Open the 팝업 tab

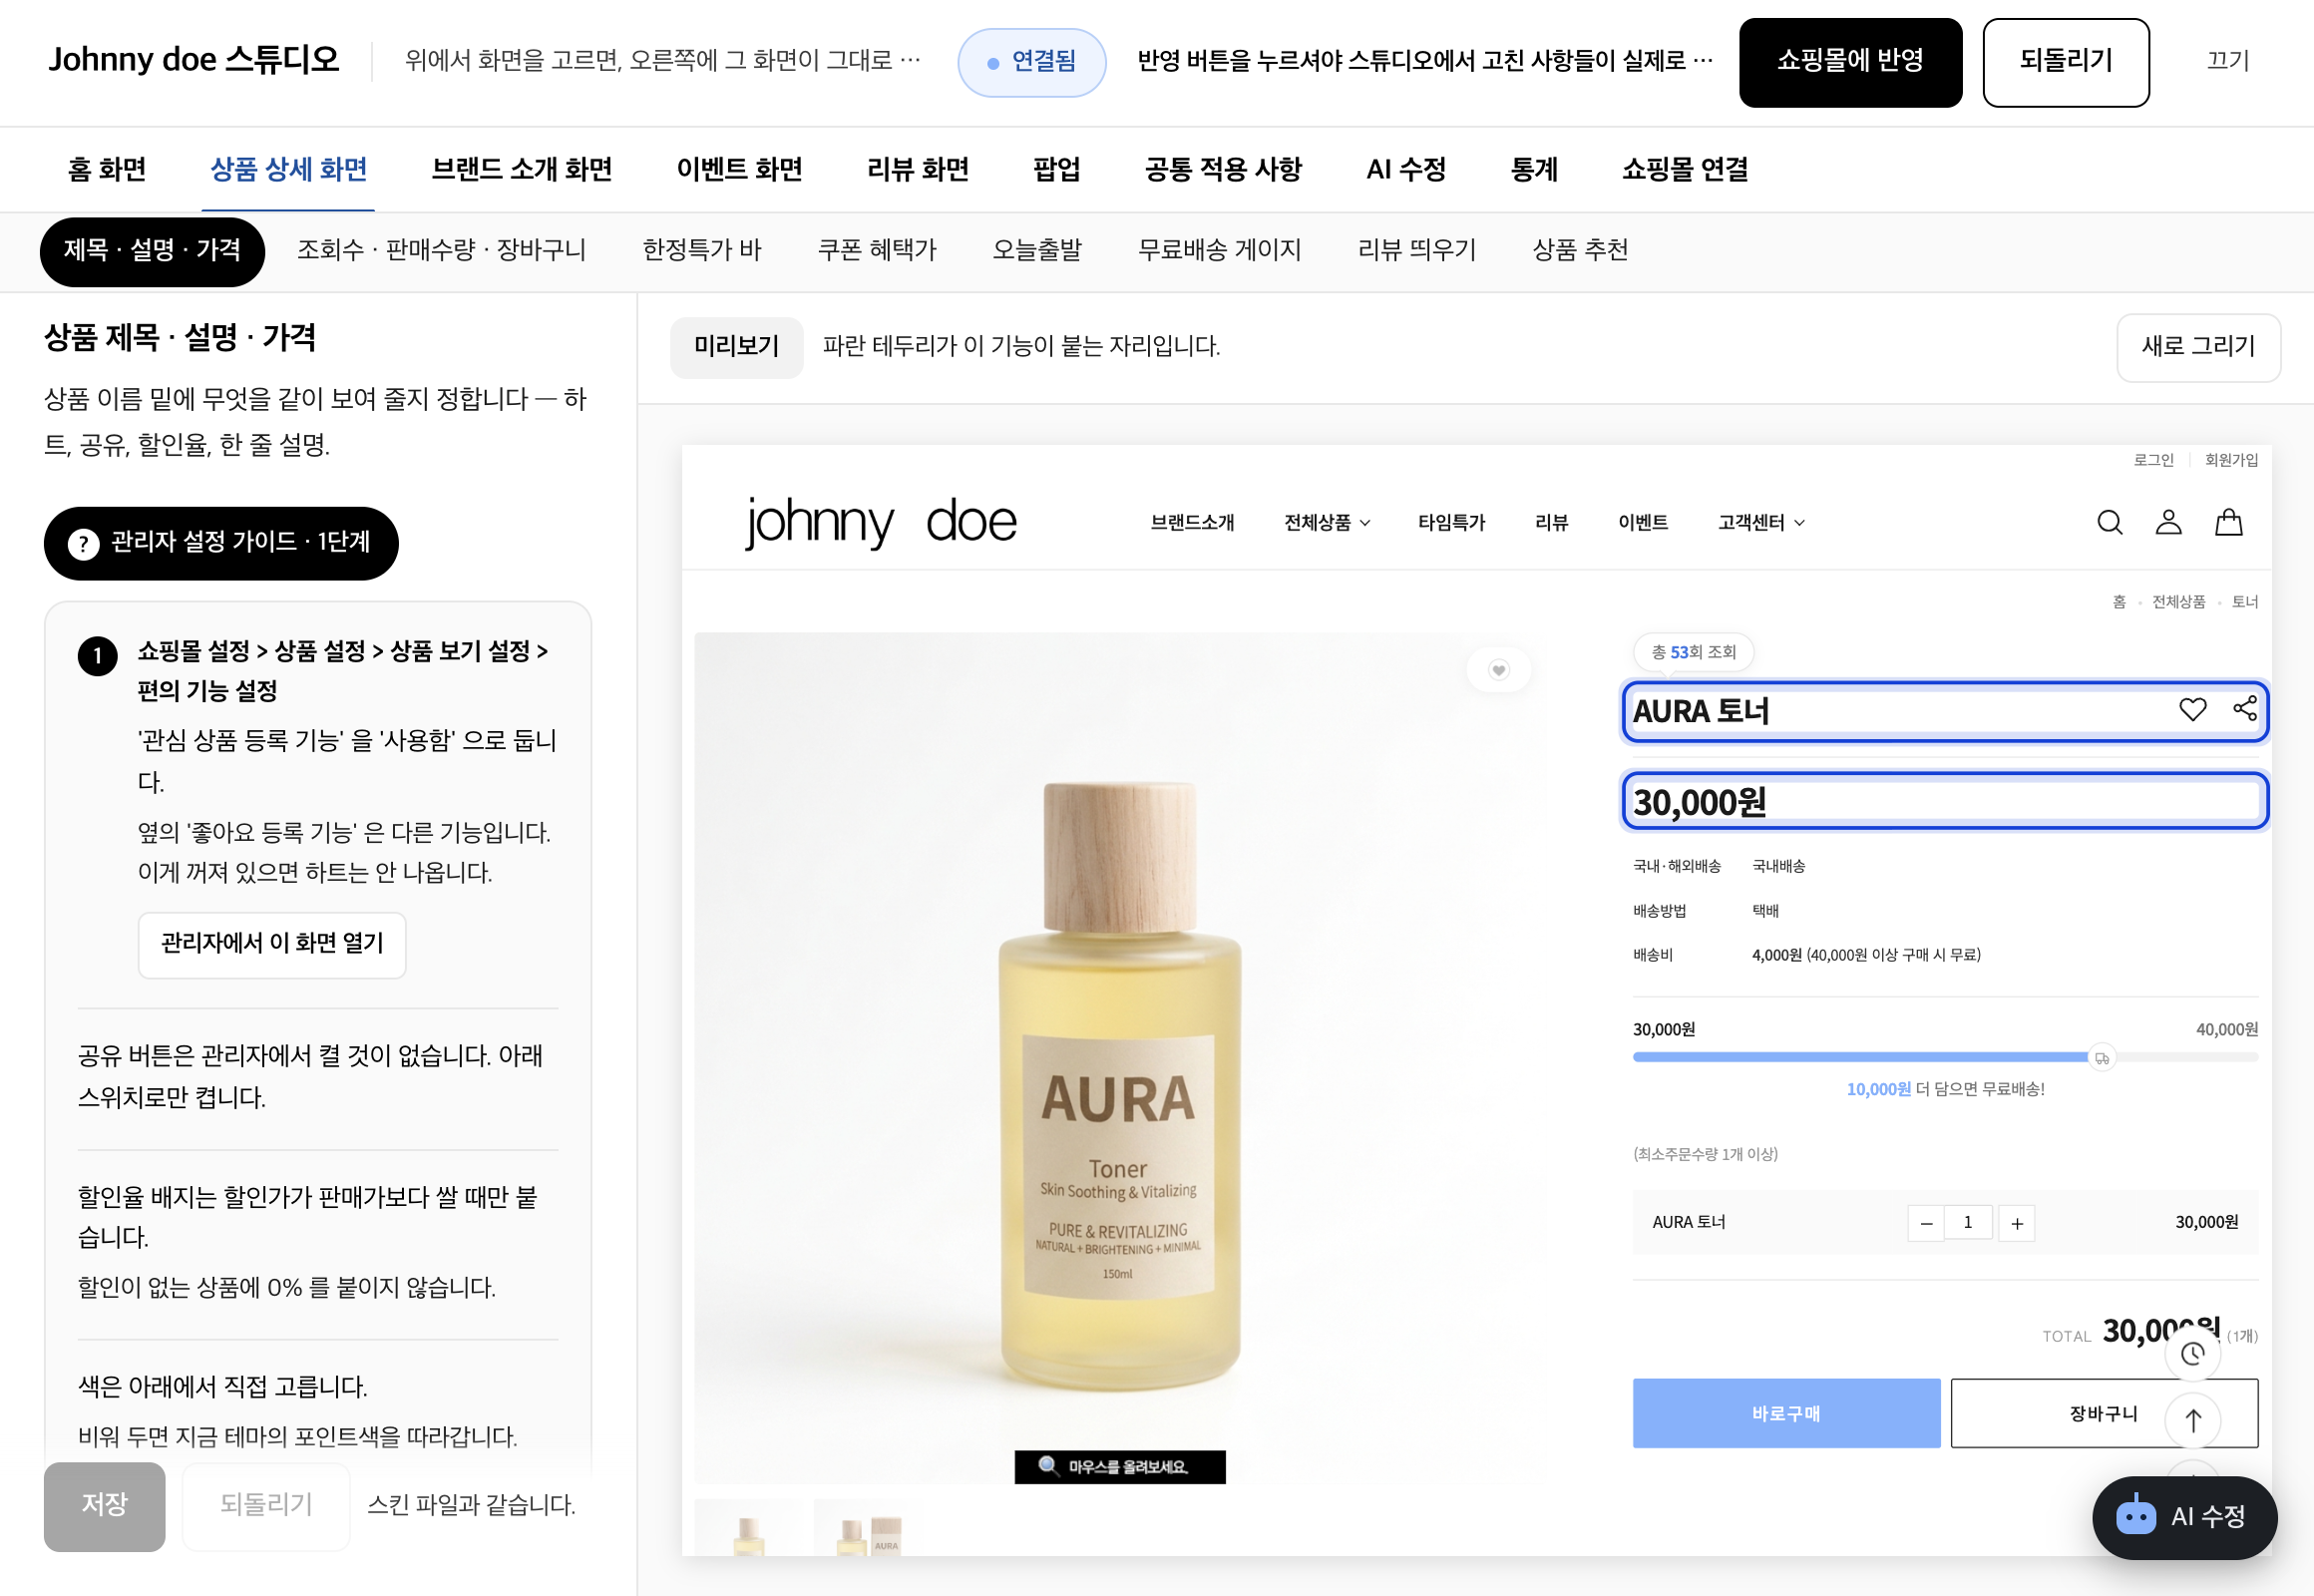pos(1056,169)
